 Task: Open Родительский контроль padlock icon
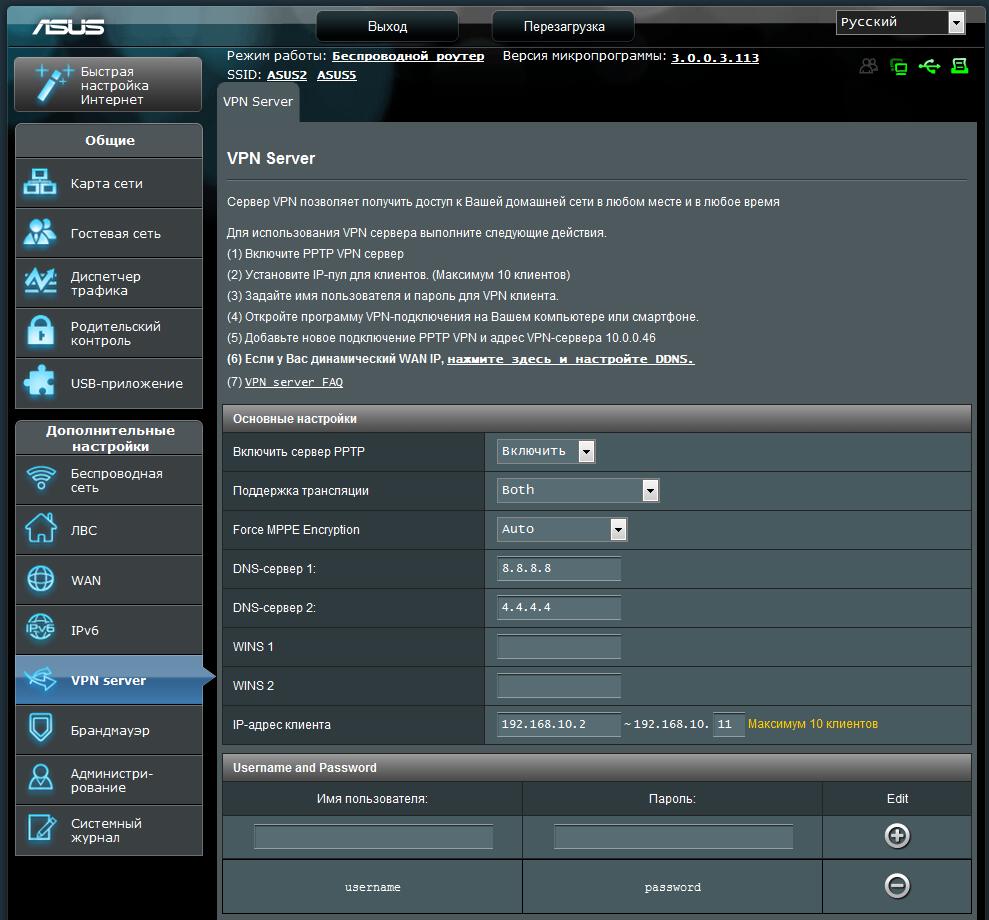point(41,332)
